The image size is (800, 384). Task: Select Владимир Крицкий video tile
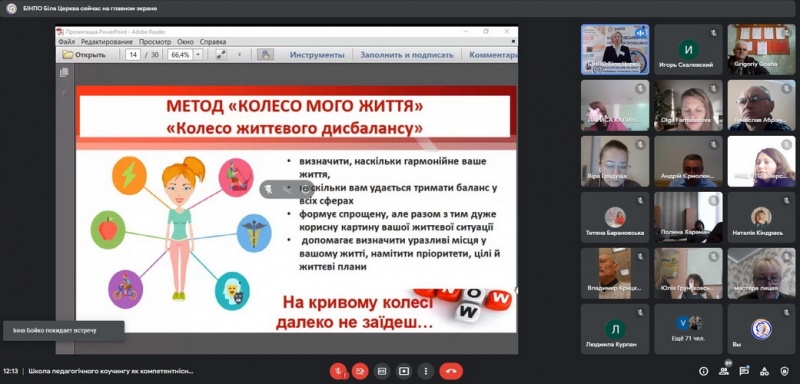(x=615, y=274)
